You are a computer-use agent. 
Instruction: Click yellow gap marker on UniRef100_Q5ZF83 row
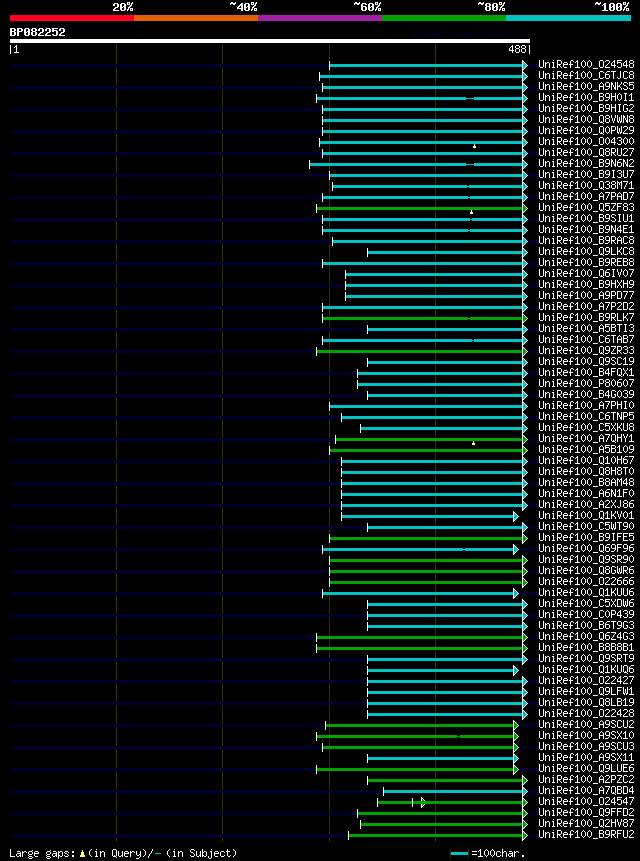471,212
